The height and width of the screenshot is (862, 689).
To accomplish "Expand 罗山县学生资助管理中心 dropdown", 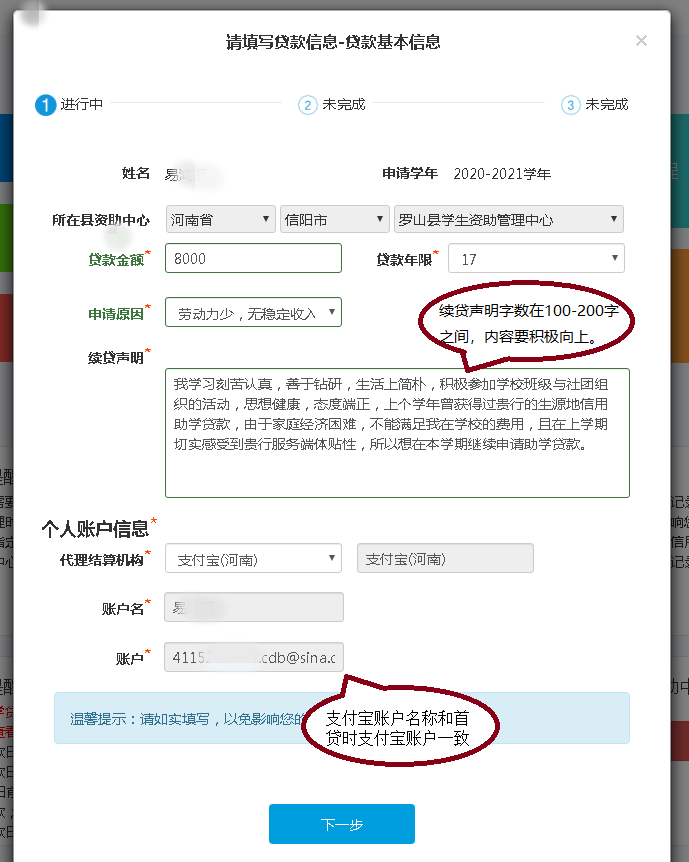I will point(509,219).
